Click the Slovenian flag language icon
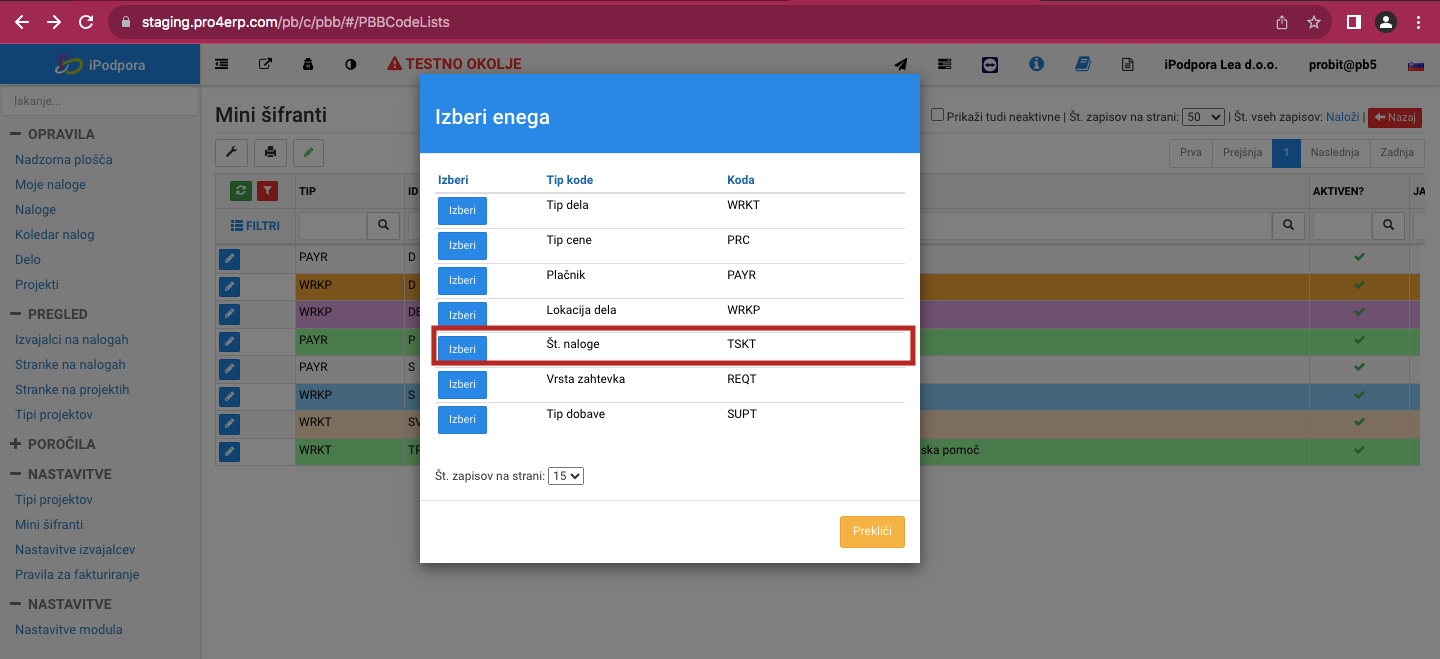1440x659 pixels. [1415, 64]
